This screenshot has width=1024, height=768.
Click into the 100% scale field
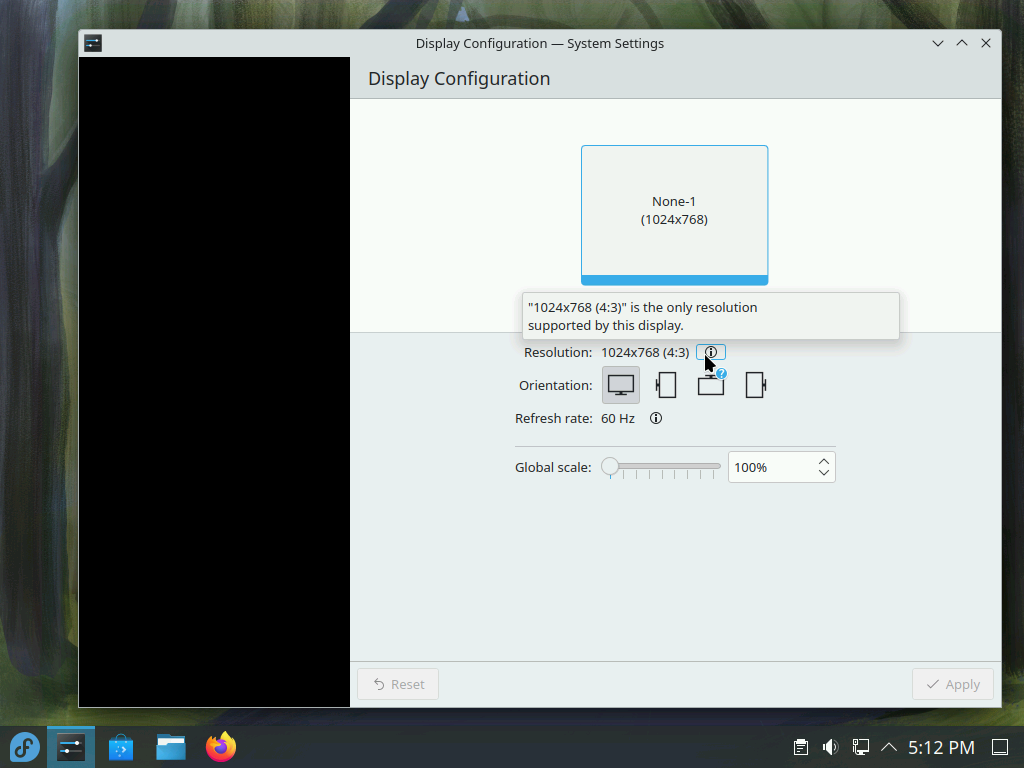coord(771,468)
